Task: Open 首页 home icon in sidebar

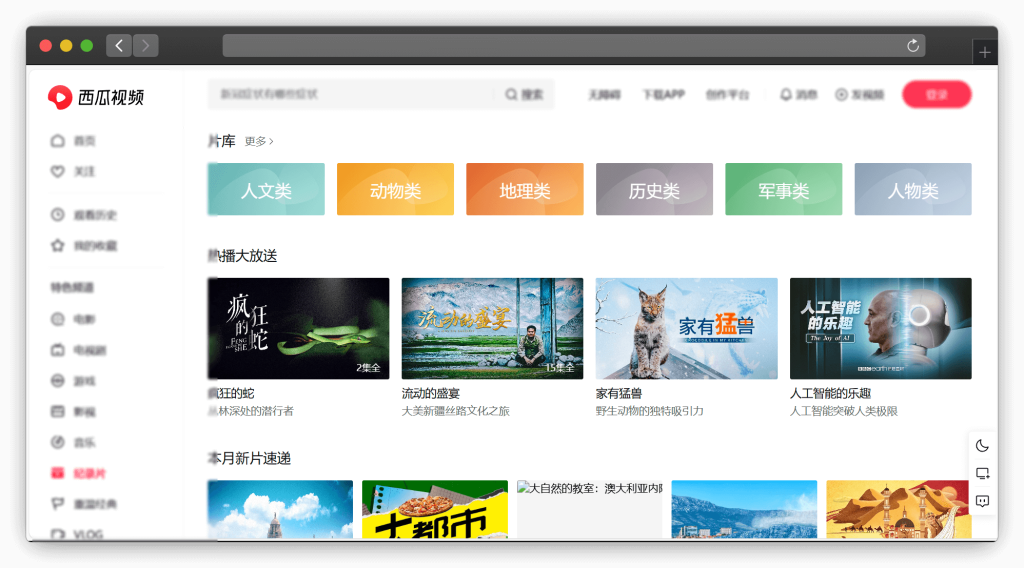Action: [57, 141]
